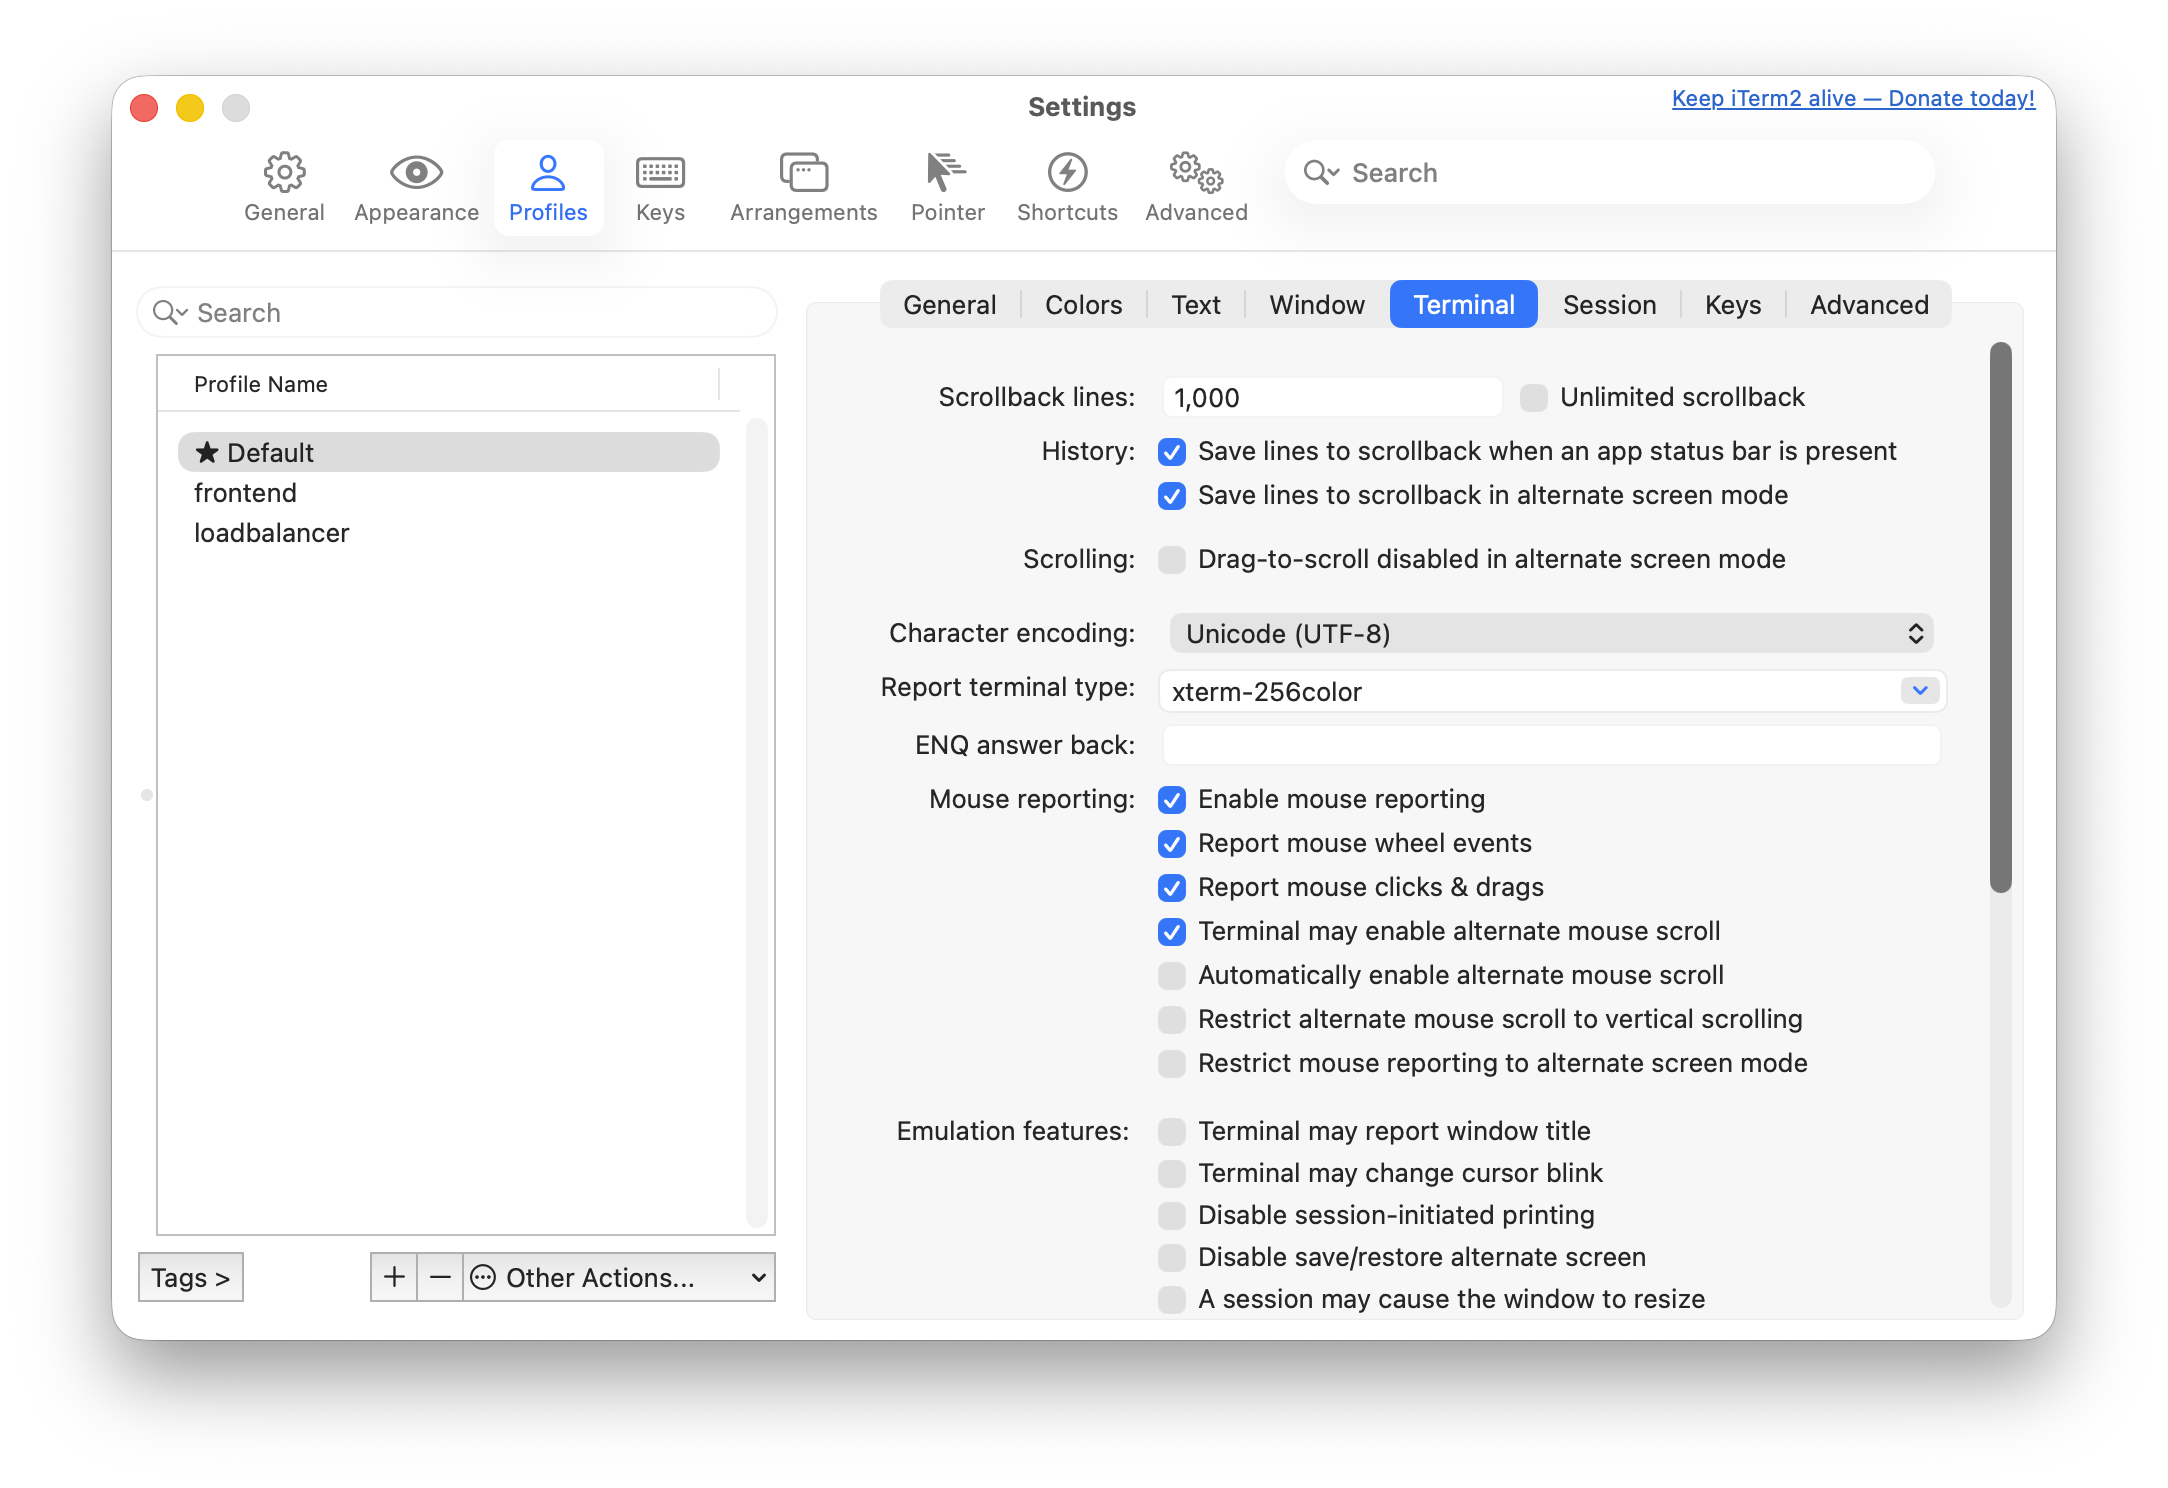Enable Unlimited scrollback checkbox

coord(1533,398)
